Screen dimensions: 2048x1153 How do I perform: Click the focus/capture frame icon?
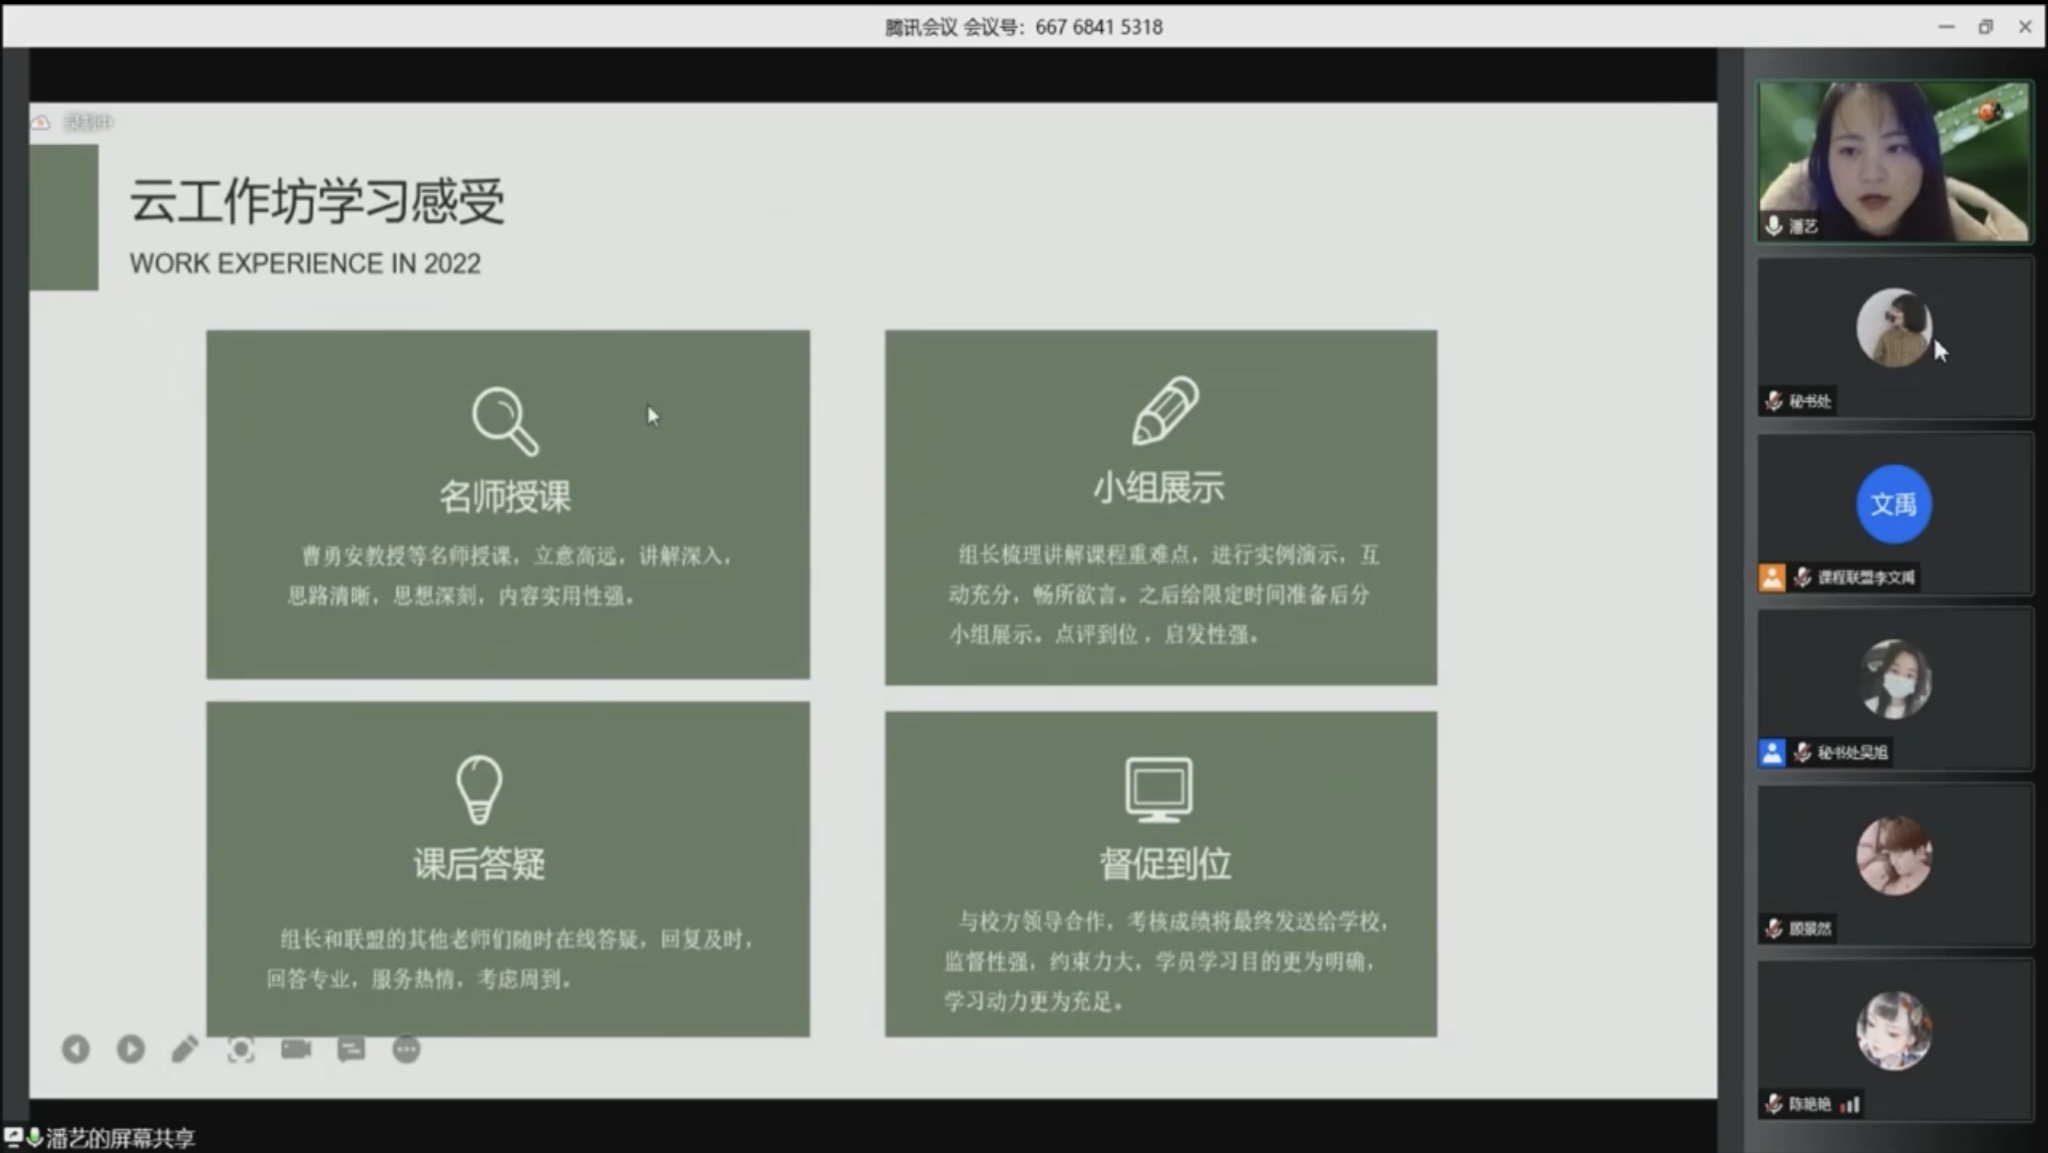[x=241, y=1049]
